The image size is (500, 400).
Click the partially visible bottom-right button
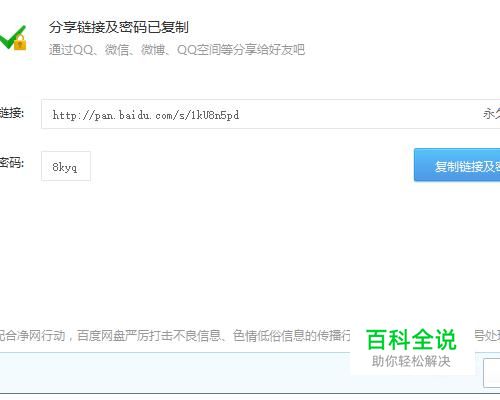[x=492, y=373]
